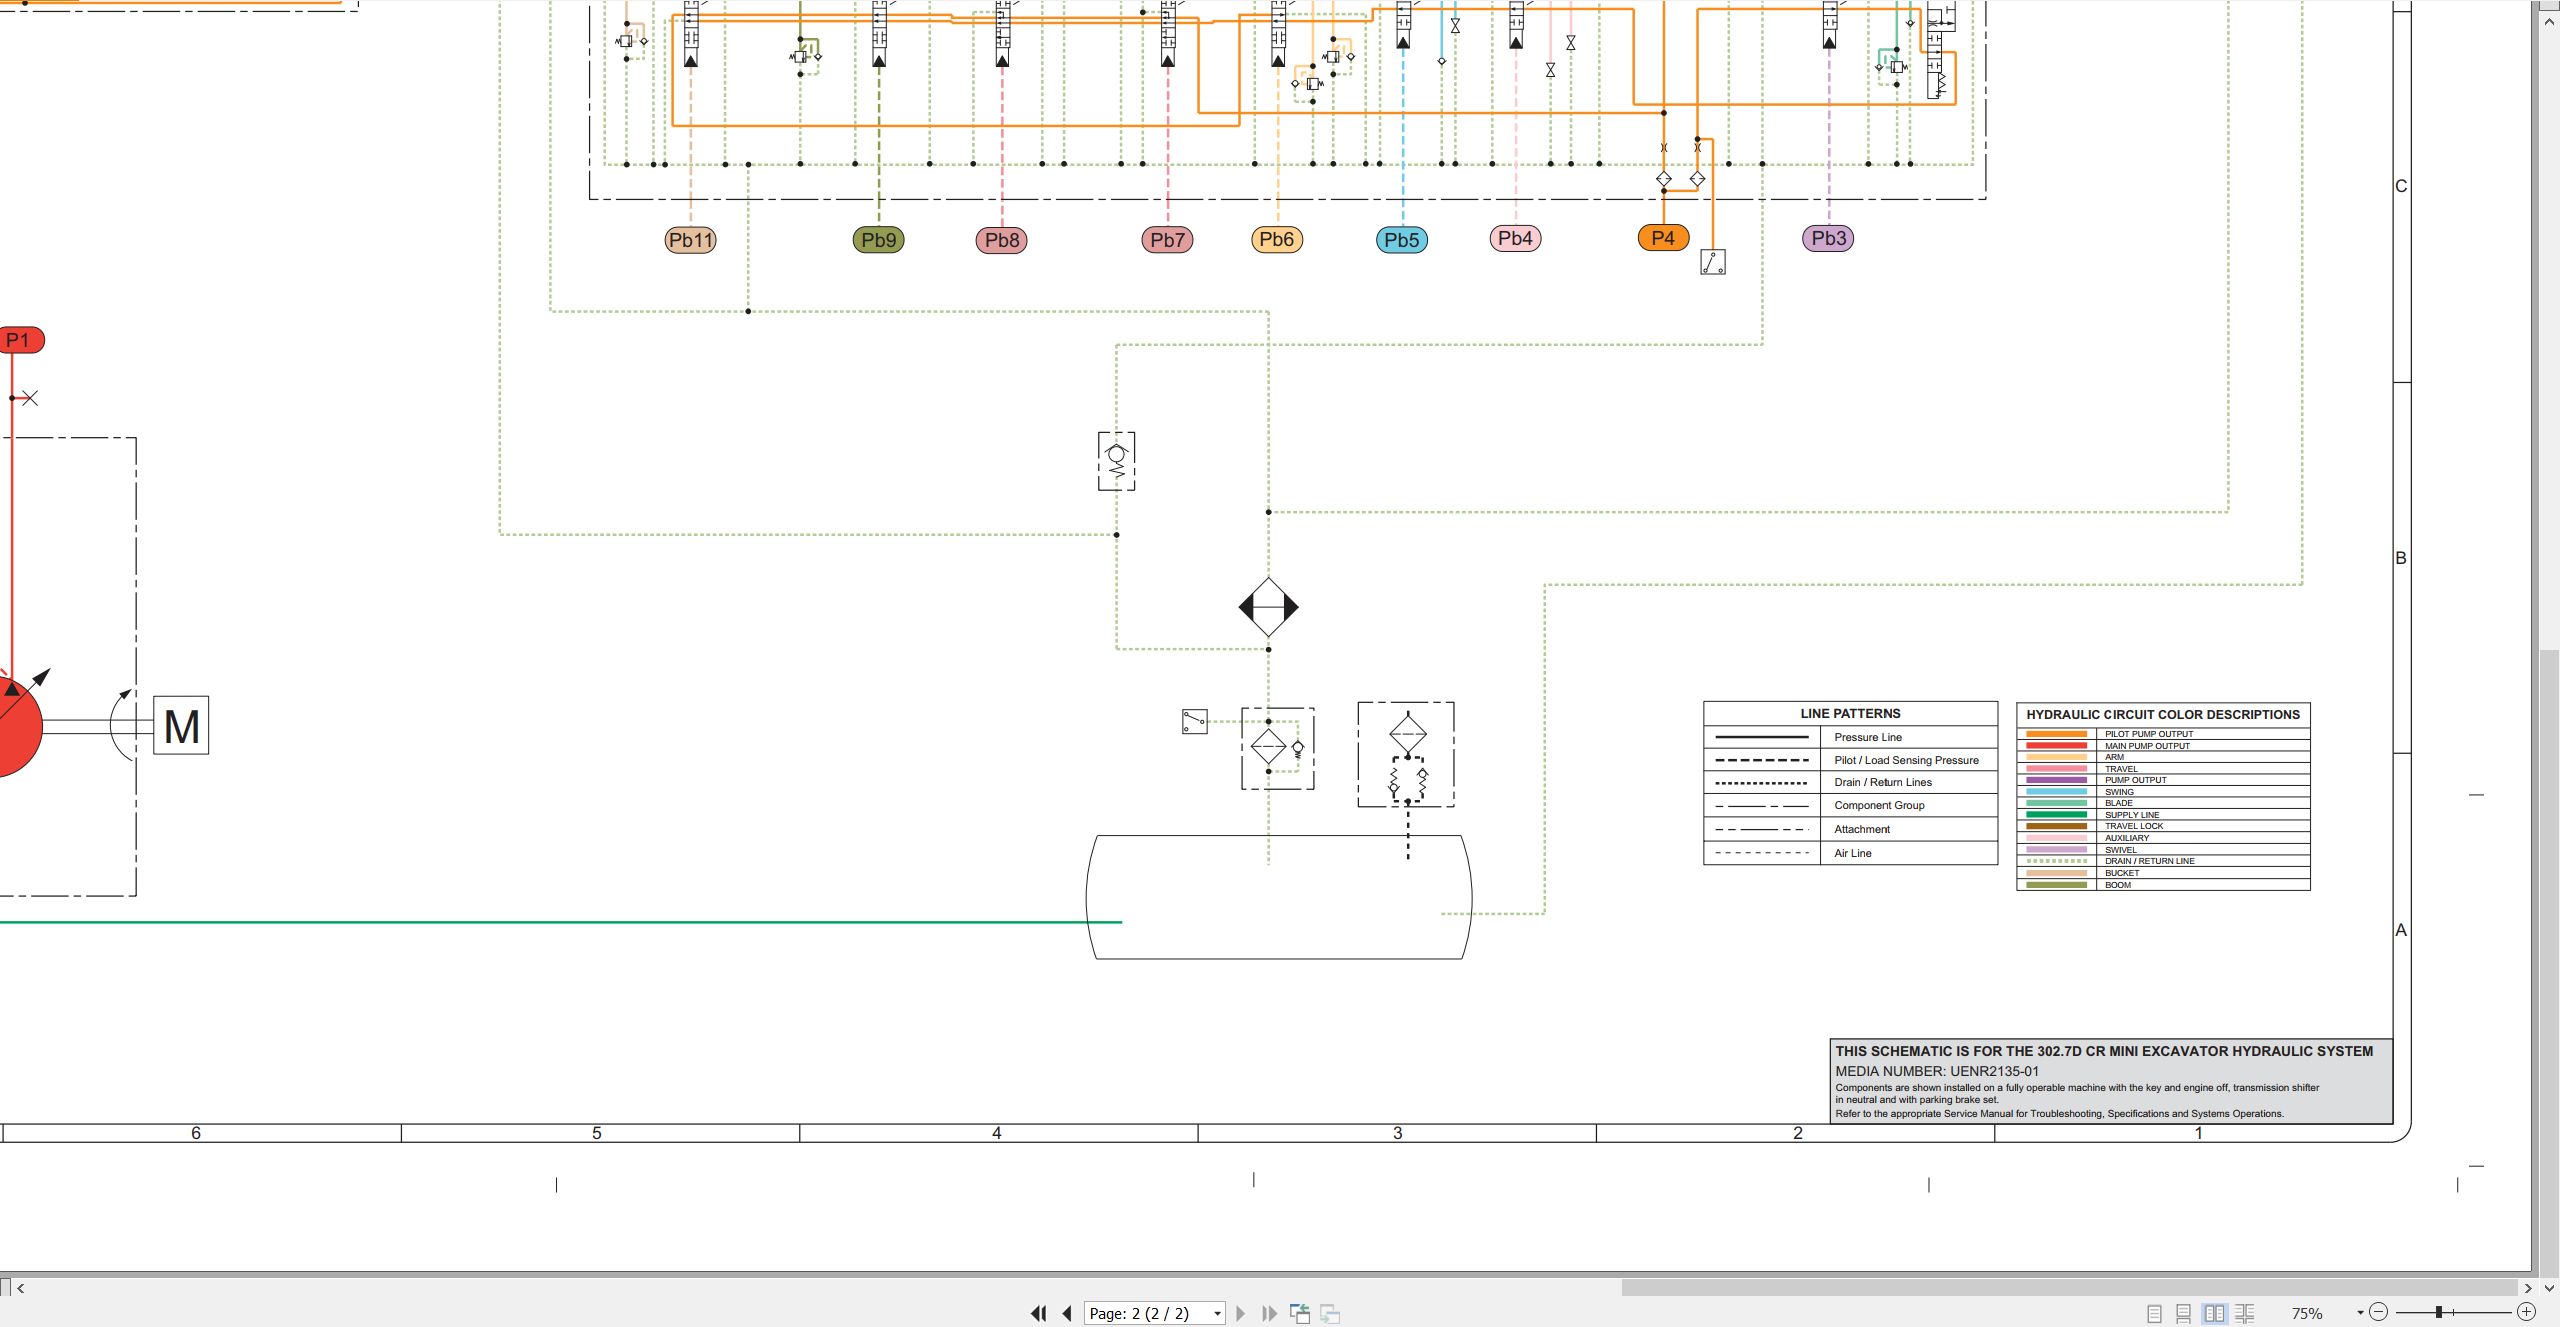Click the Pb5 swing port label

pyautogui.click(x=1402, y=240)
